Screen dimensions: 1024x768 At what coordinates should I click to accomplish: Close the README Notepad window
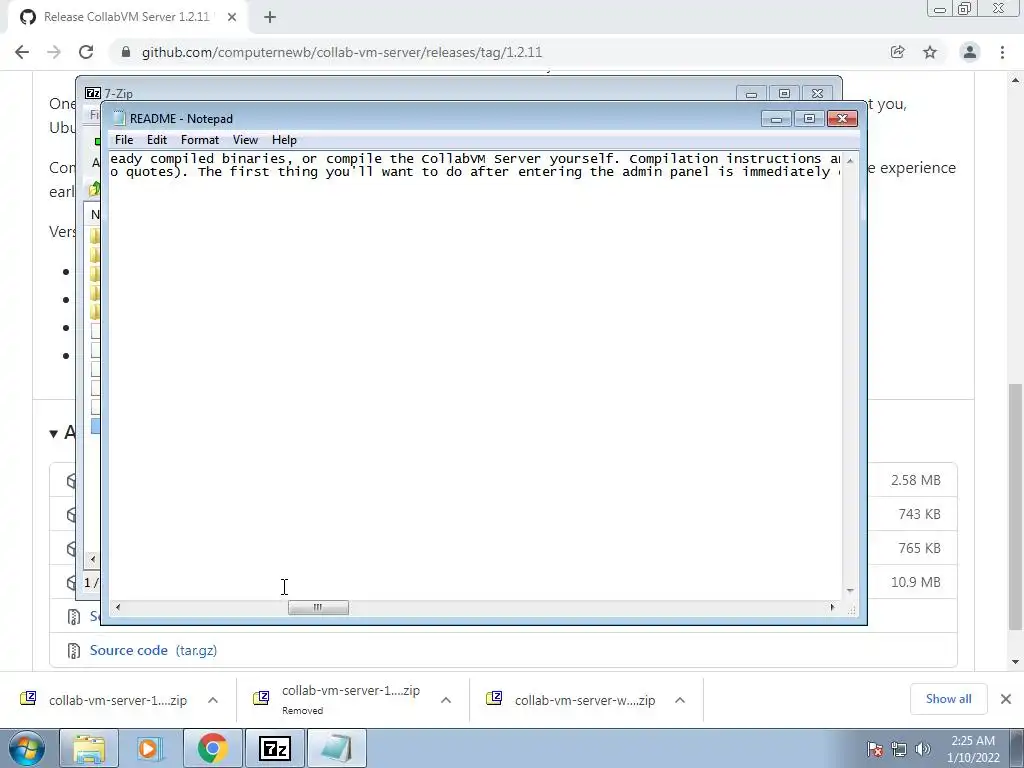point(842,119)
